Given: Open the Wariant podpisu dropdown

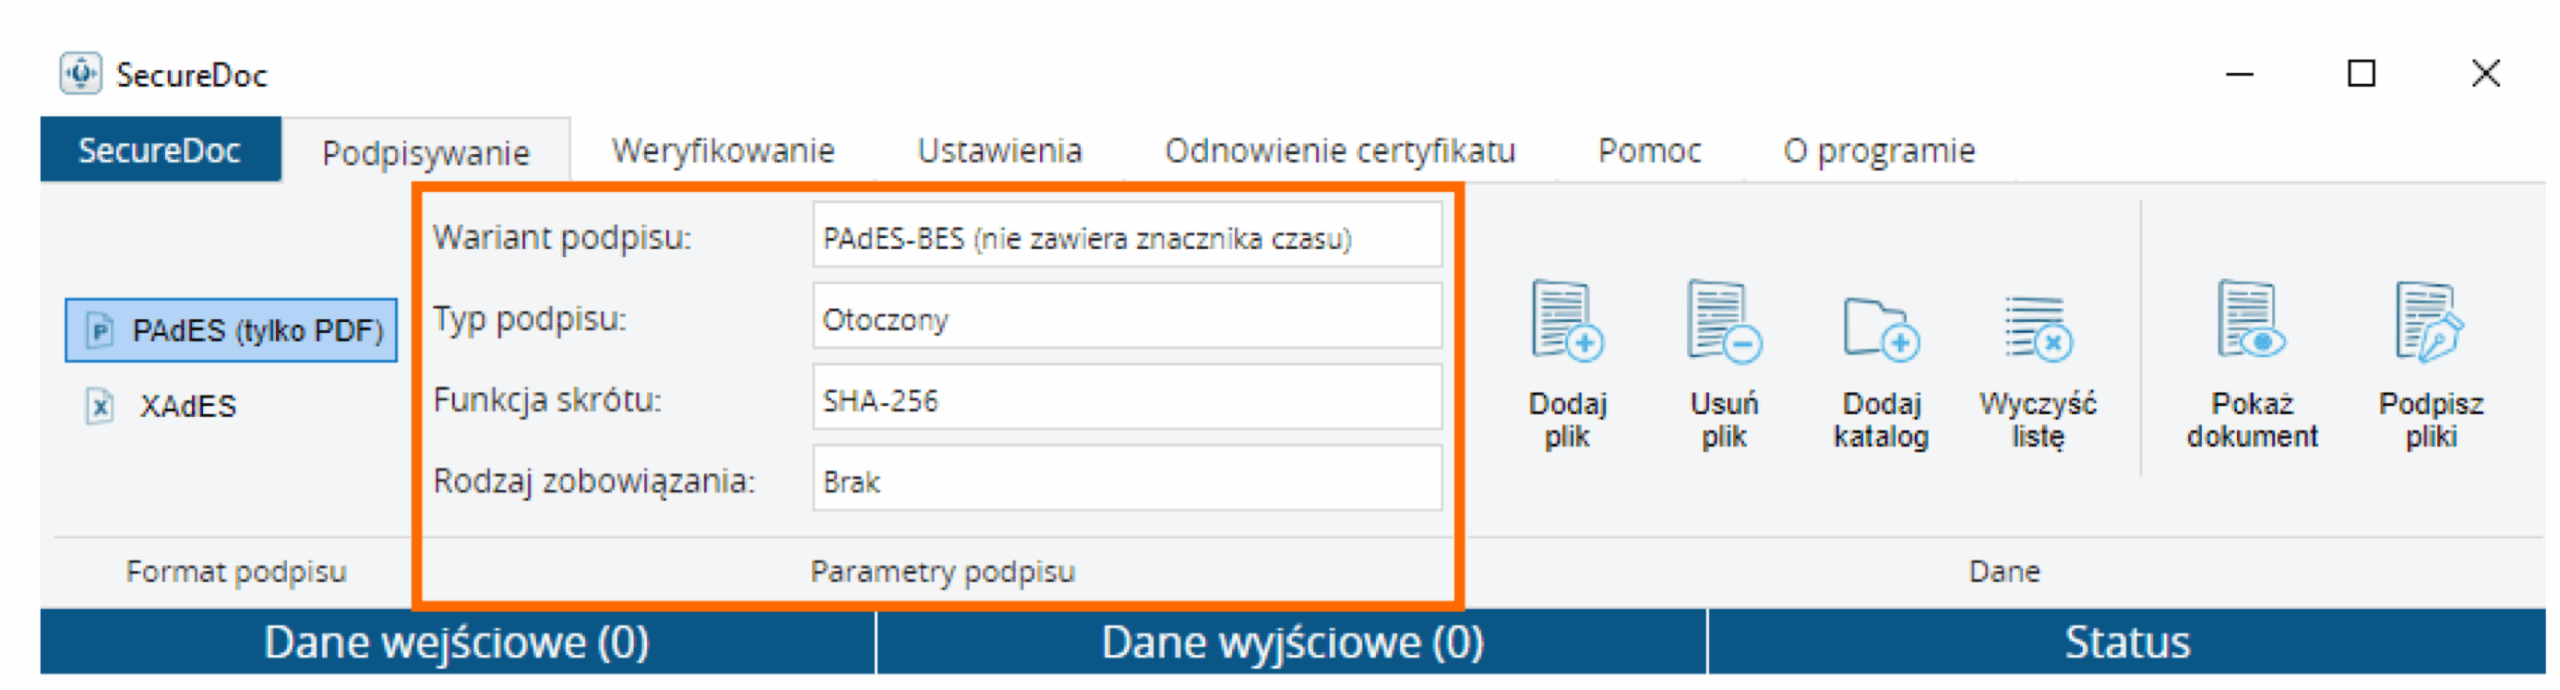Looking at the screenshot, I should pos(1126,238).
